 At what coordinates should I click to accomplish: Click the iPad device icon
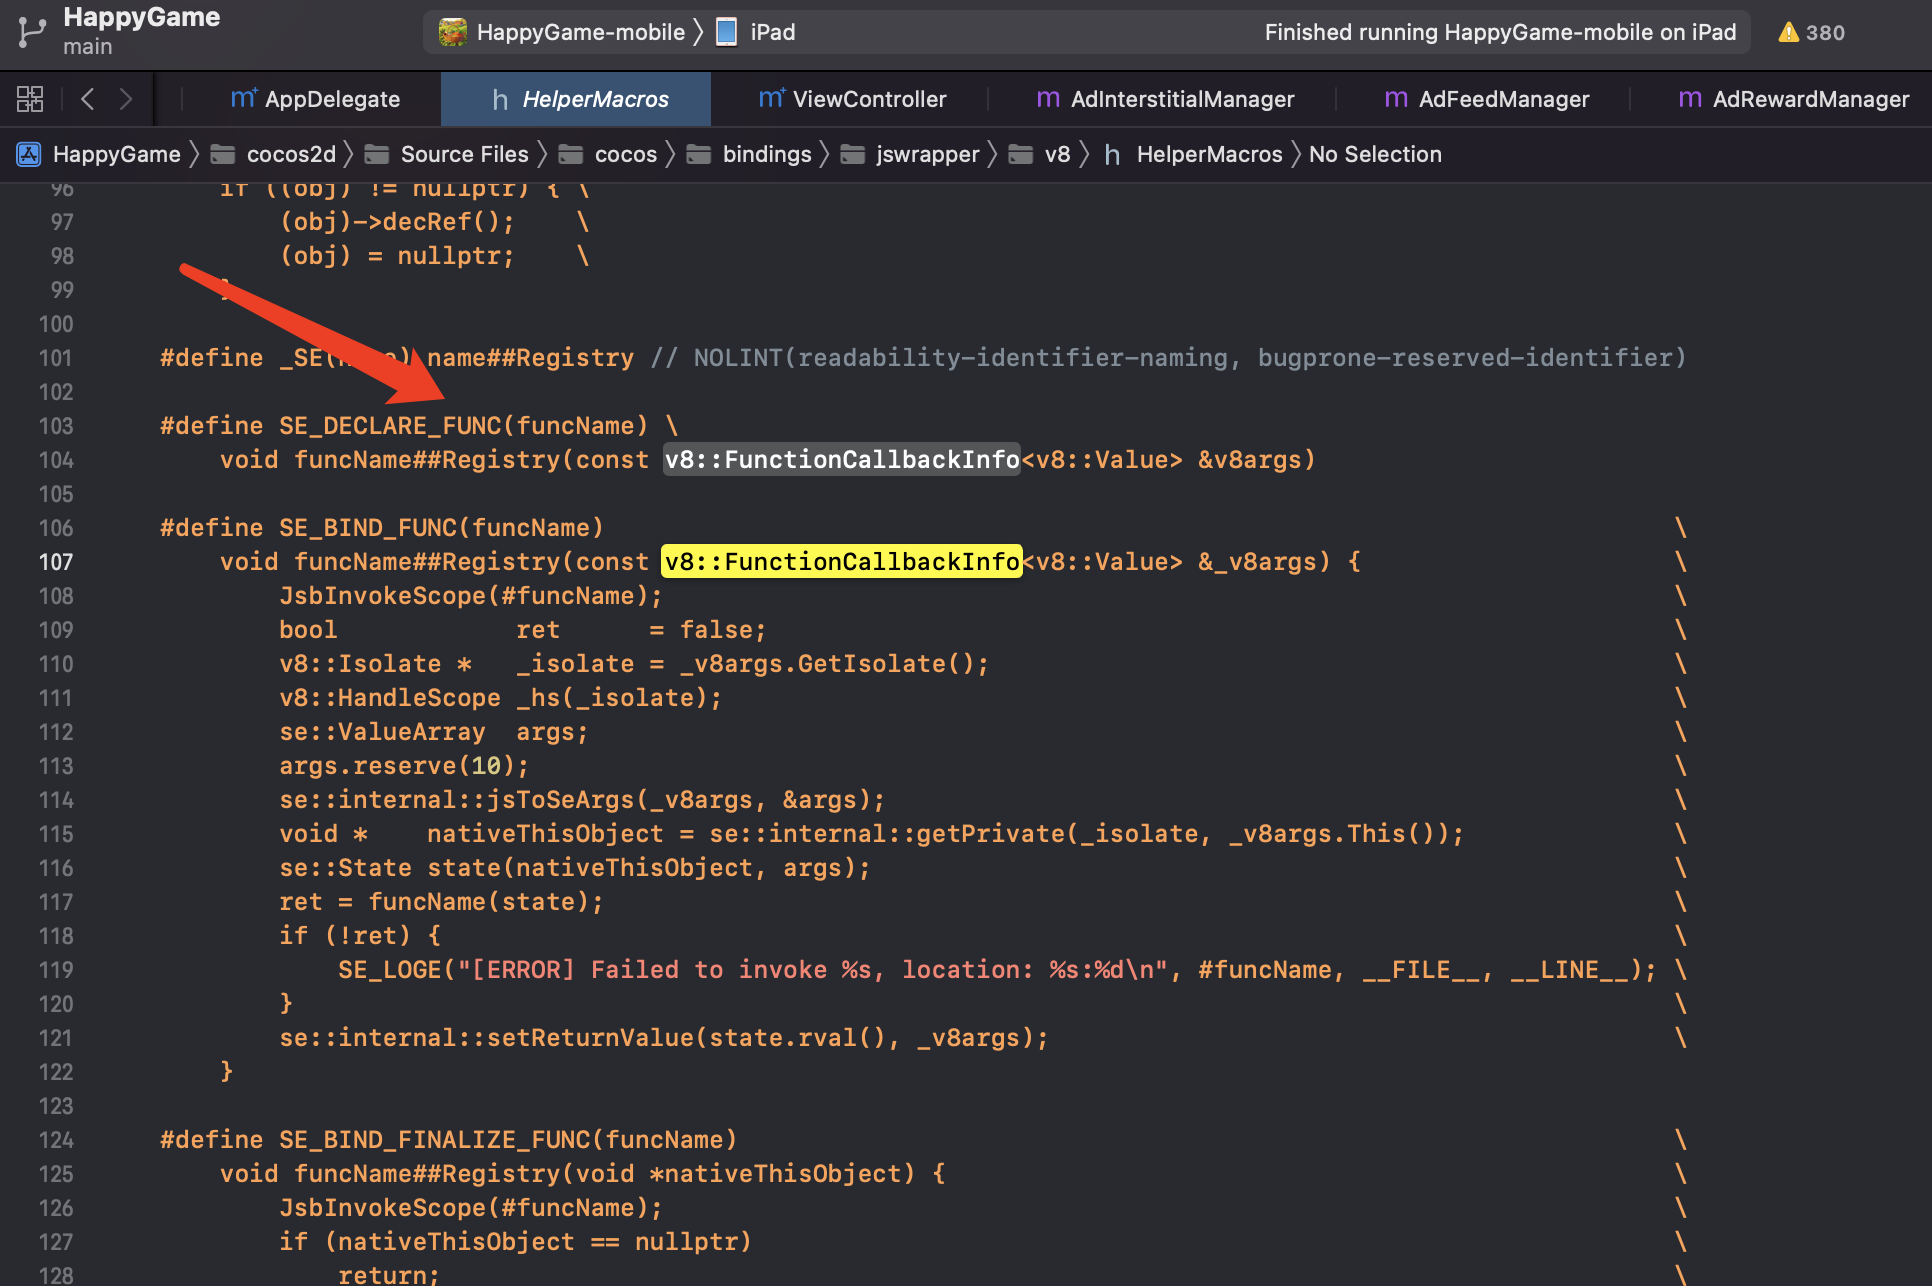point(727,32)
